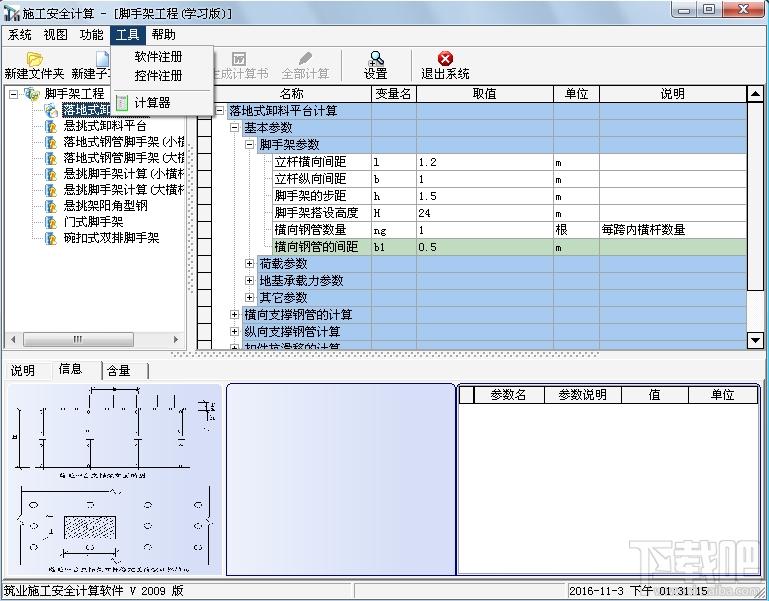Image resolution: width=769 pixels, height=601 pixels.
Task: Click the red 退出系统 exit icon
Action: tap(445, 59)
